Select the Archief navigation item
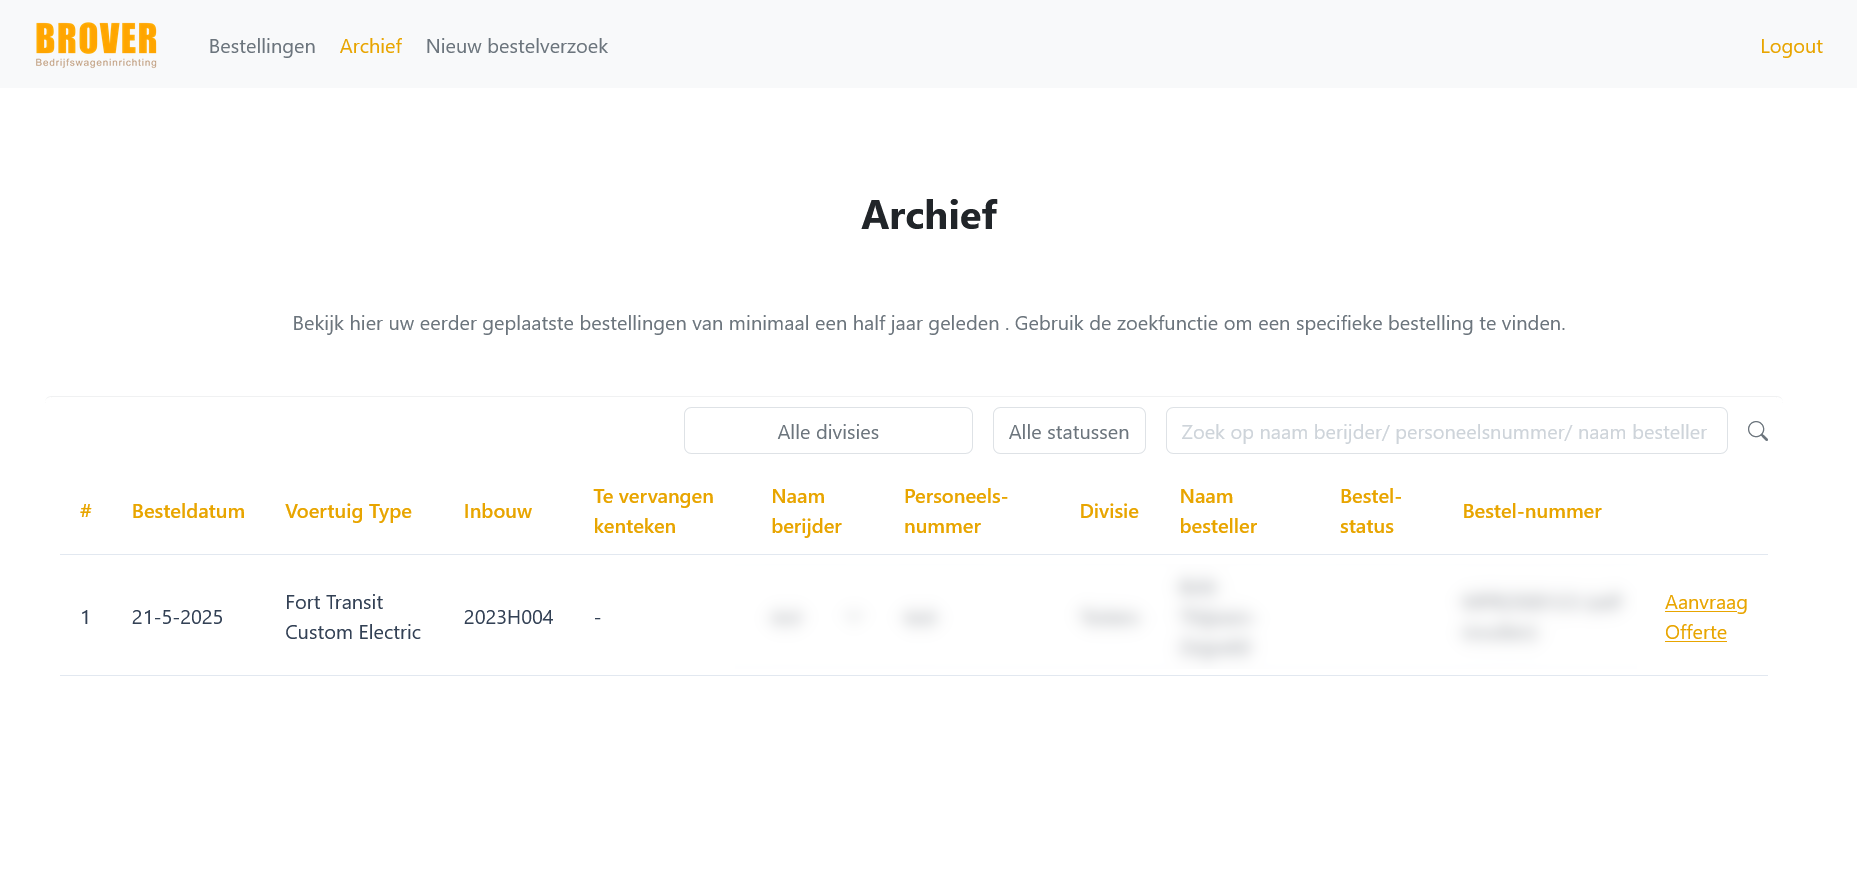The image size is (1857, 878). click(x=371, y=46)
